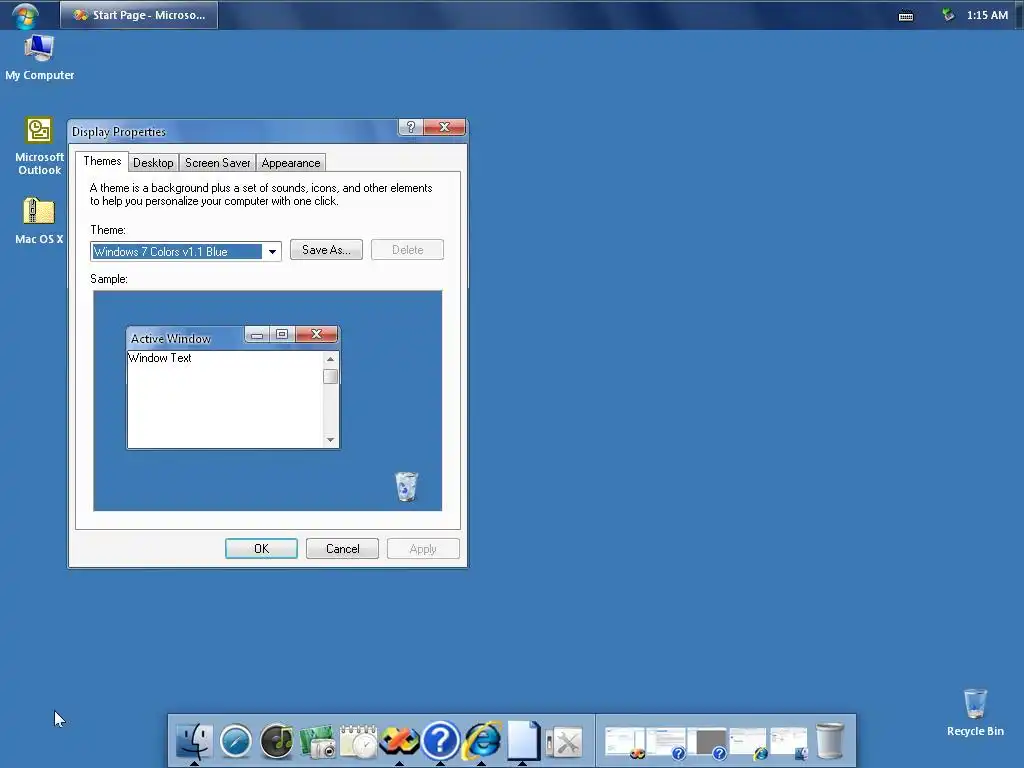This screenshot has width=1024, height=768.
Task: Click Window Text in the sample preview
Action: [x=160, y=358]
